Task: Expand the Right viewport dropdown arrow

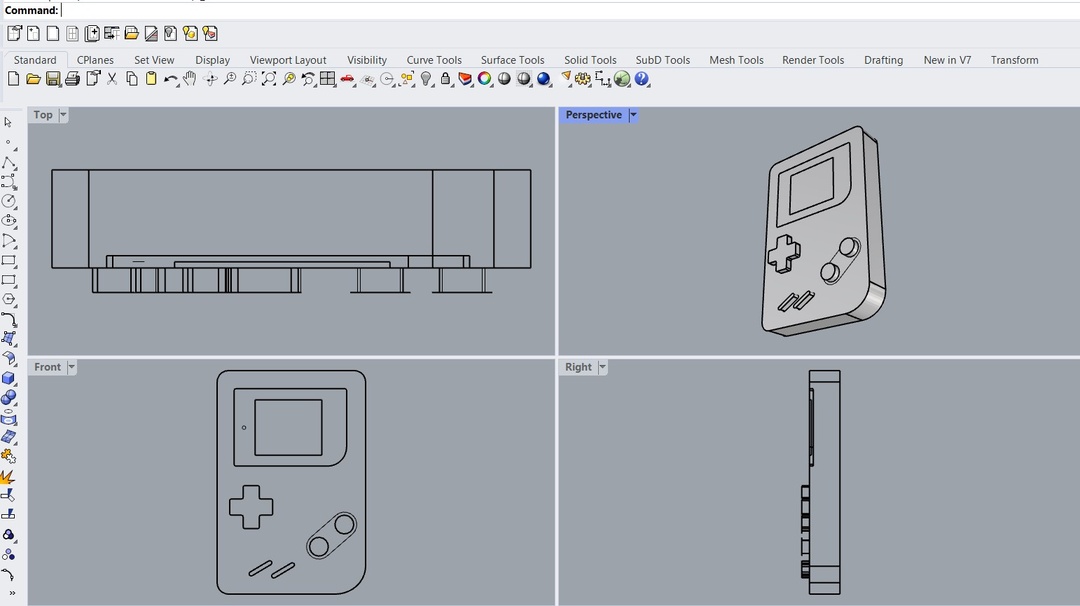Action: (603, 367)
